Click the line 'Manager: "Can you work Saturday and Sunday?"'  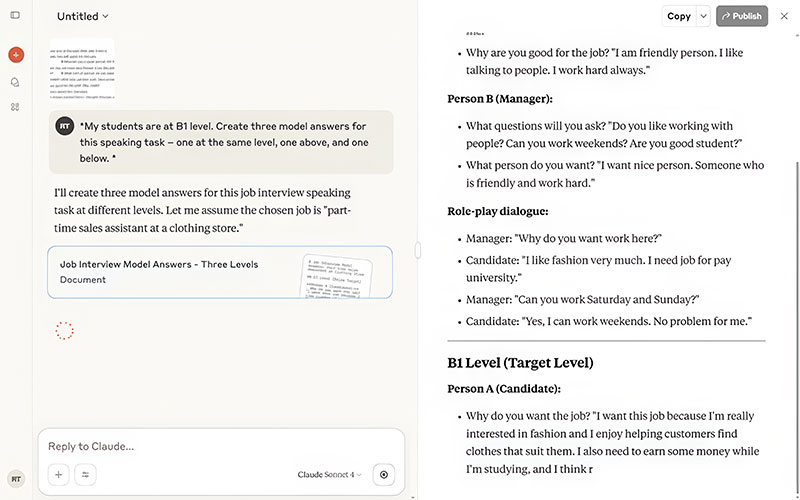tap(582, 299)
